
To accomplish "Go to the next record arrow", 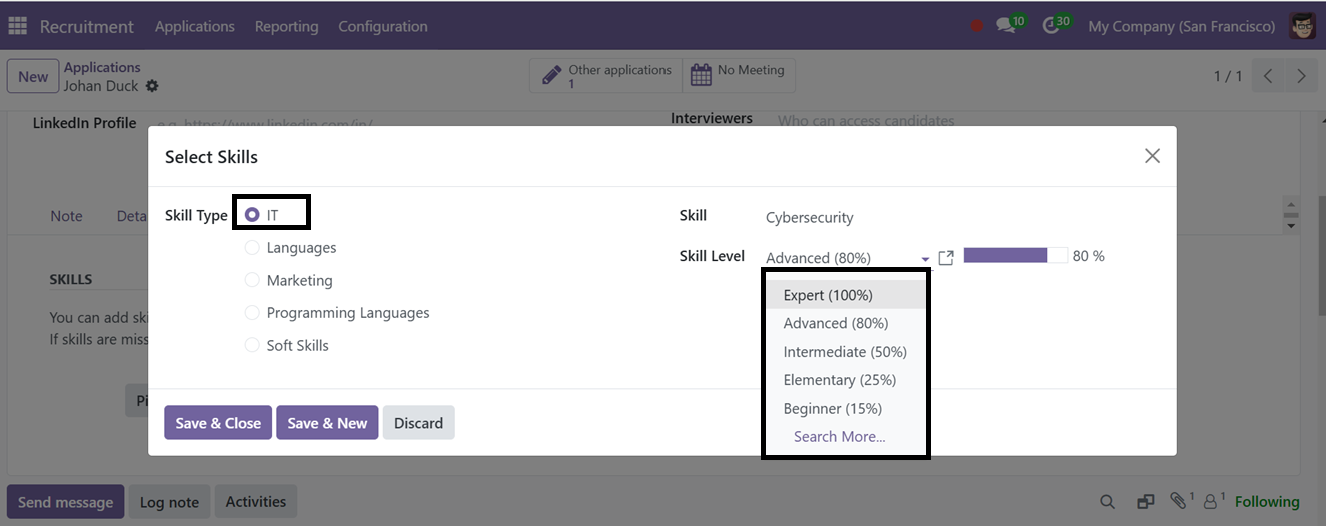I will [1301, 76].
